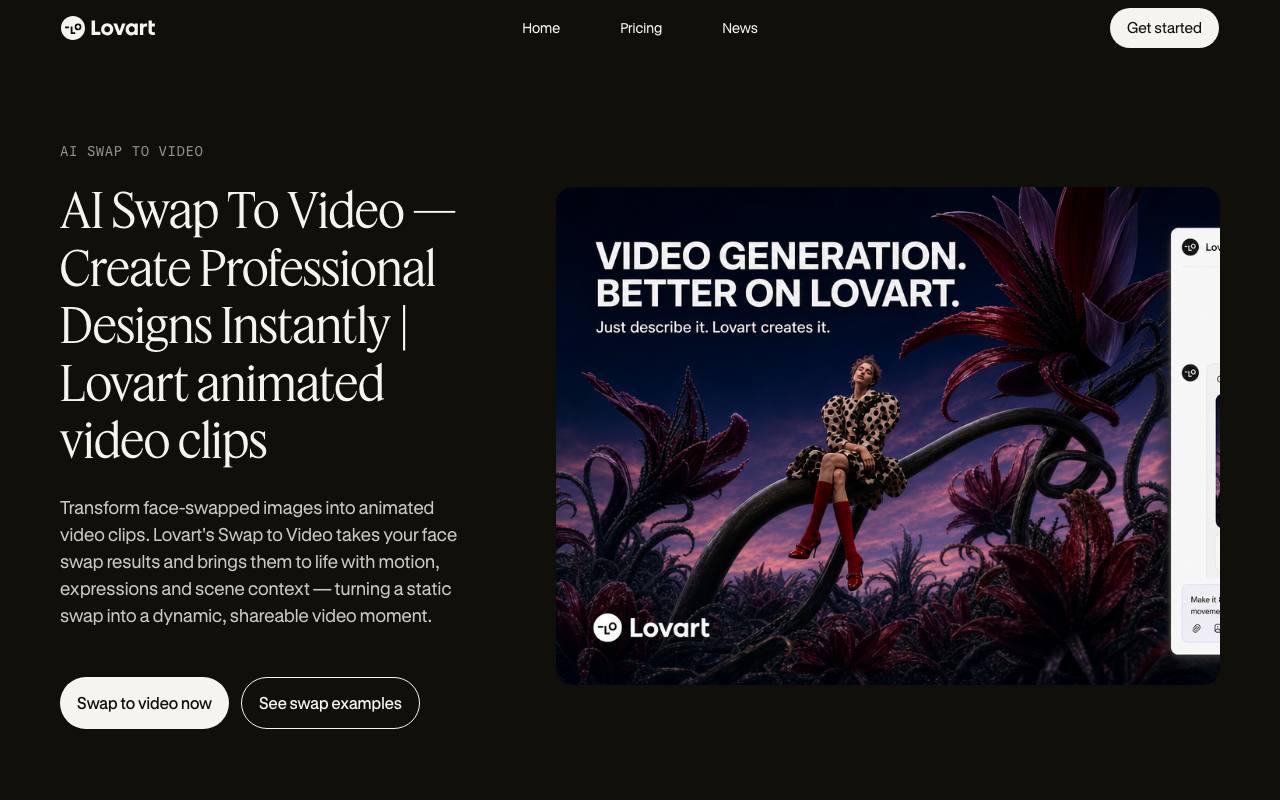The image size is (1280, 800).
Task: Click the Lovart logo in header
Action: tap(108, 28)
